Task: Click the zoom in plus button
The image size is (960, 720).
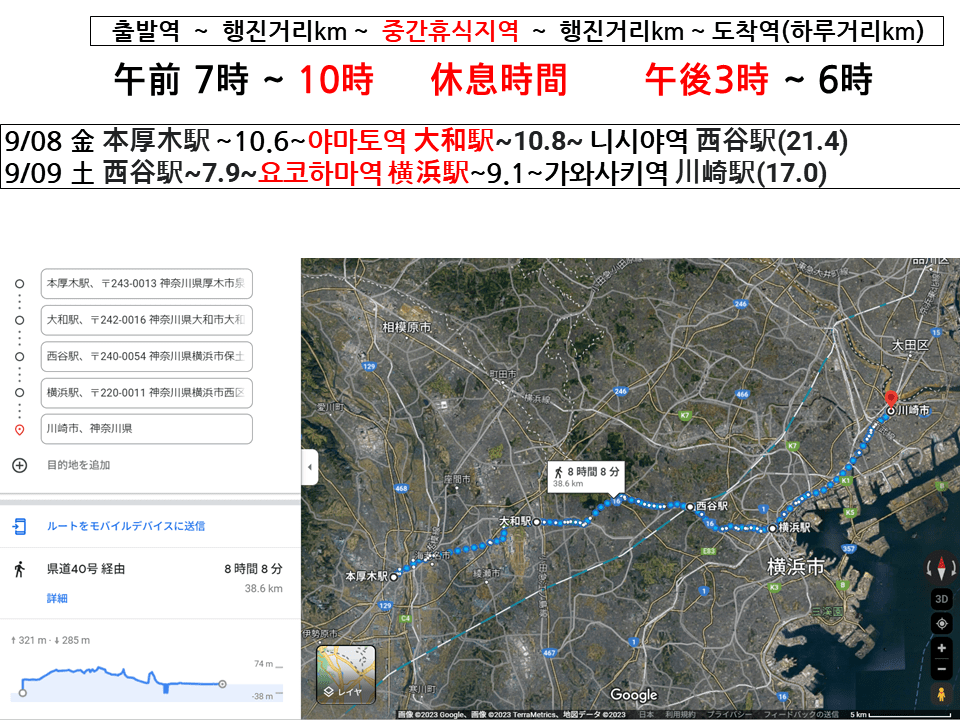Action: (x=941, y=648)
